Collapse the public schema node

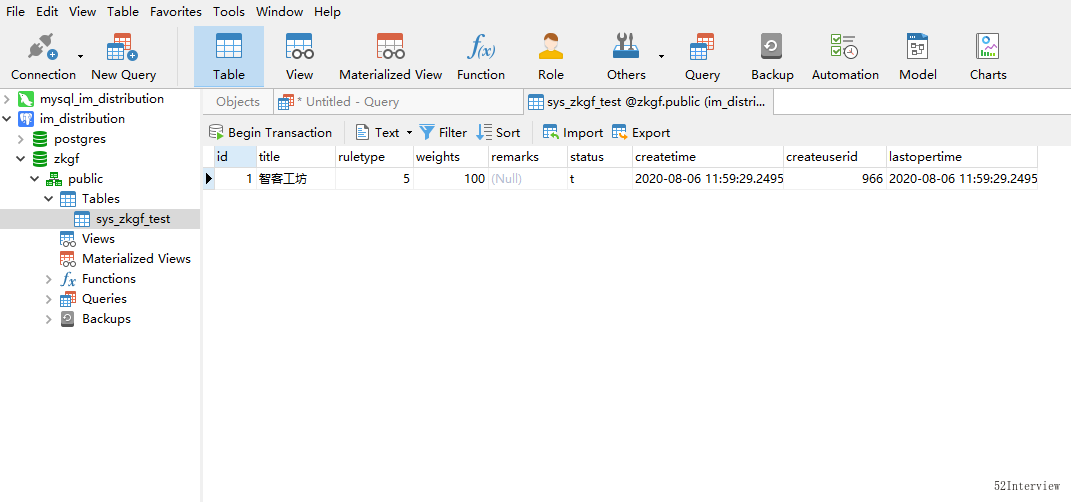[34, 179]
